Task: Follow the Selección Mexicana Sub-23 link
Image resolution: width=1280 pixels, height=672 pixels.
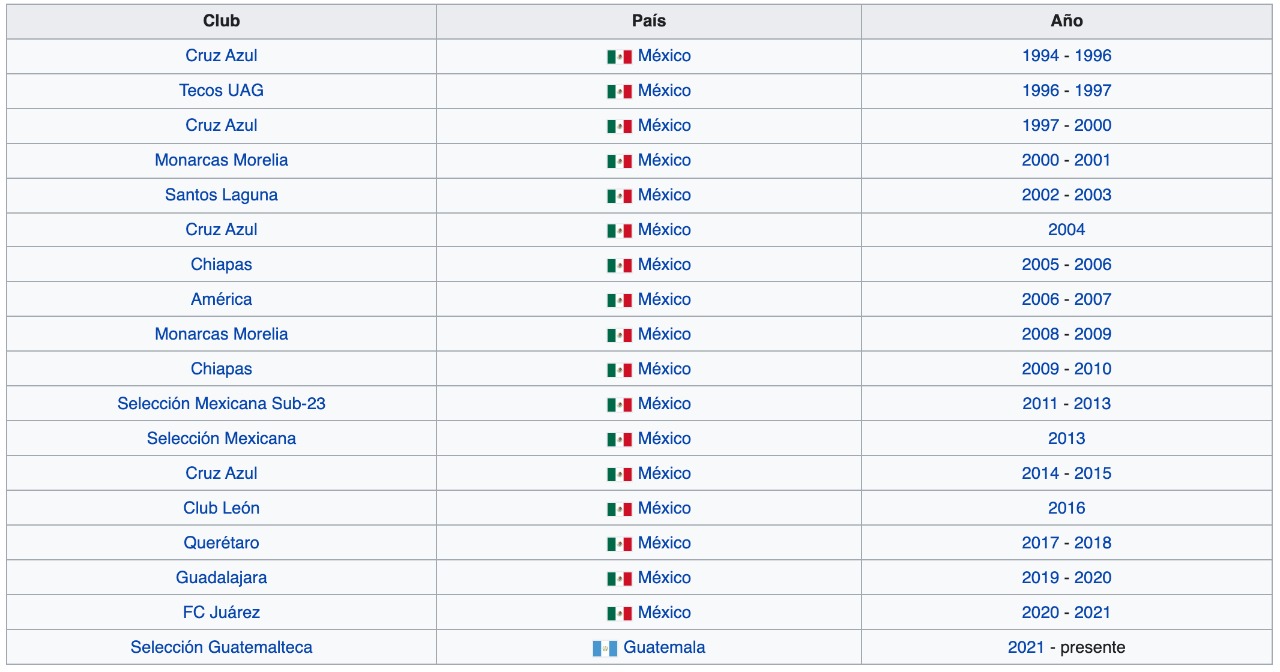Action: point(221,404)
